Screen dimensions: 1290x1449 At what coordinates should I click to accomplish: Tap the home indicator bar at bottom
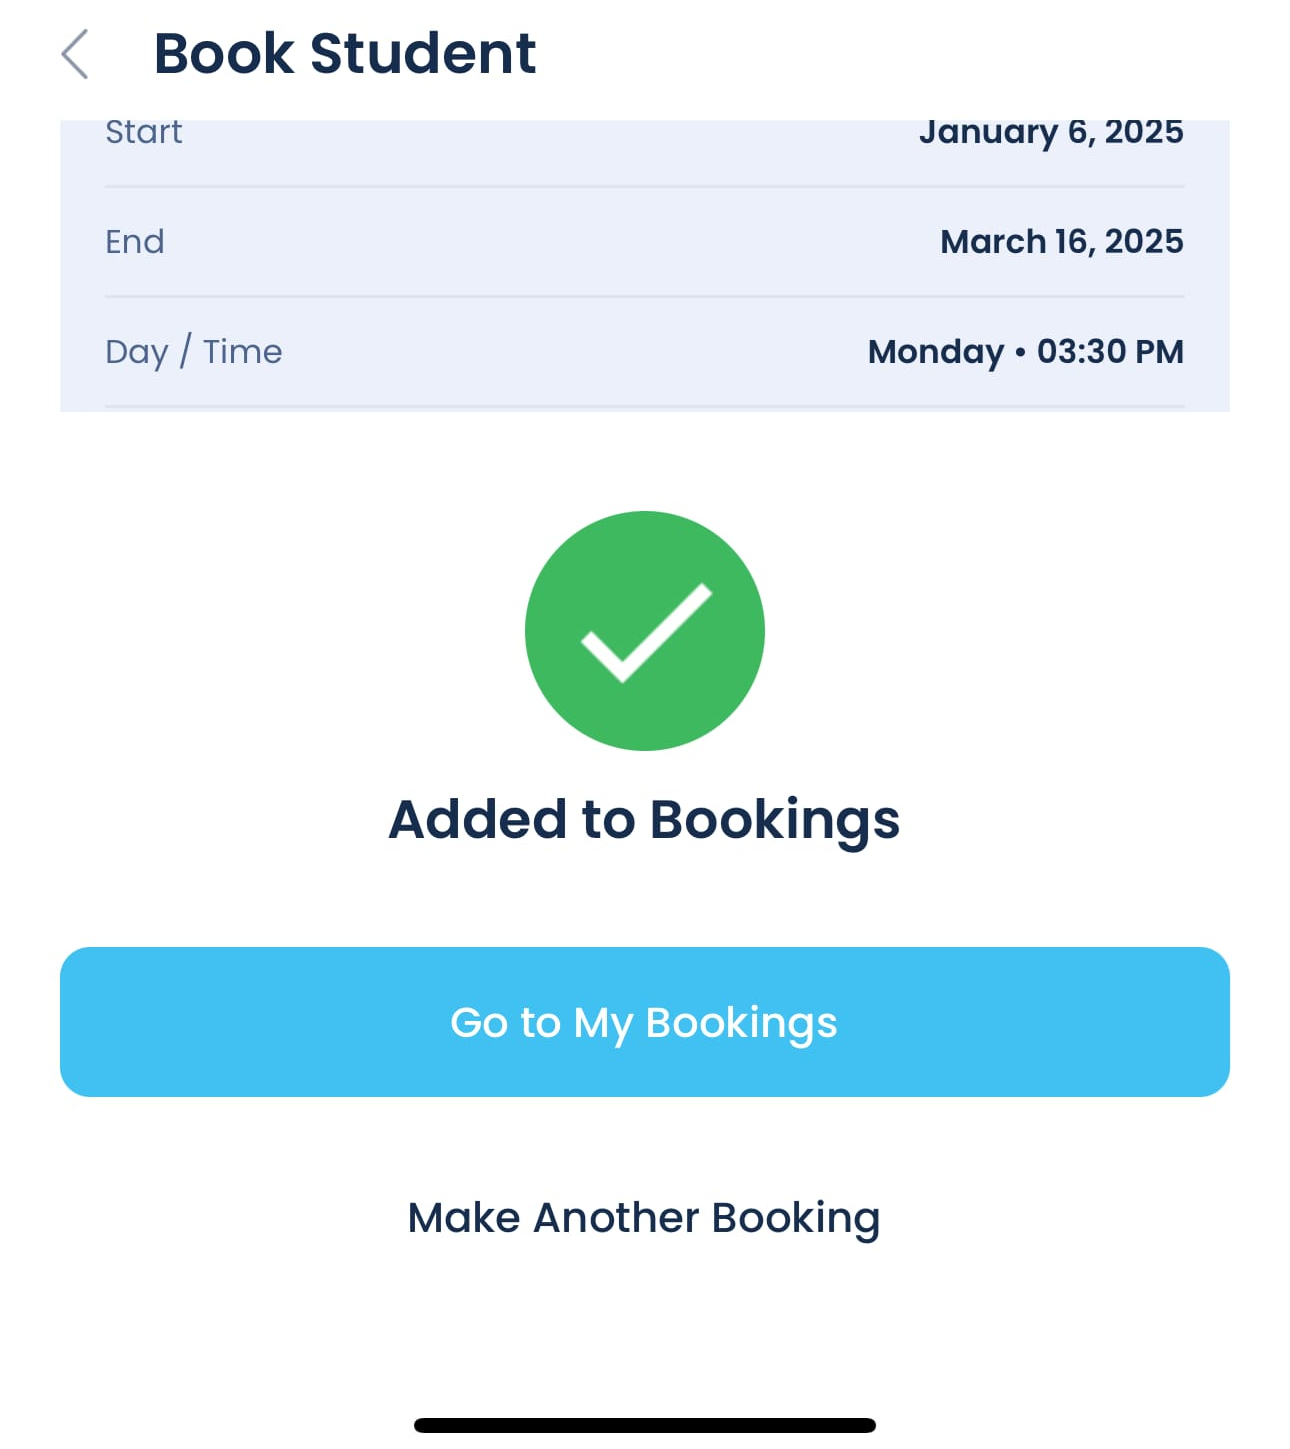(x=645, y=1425)
